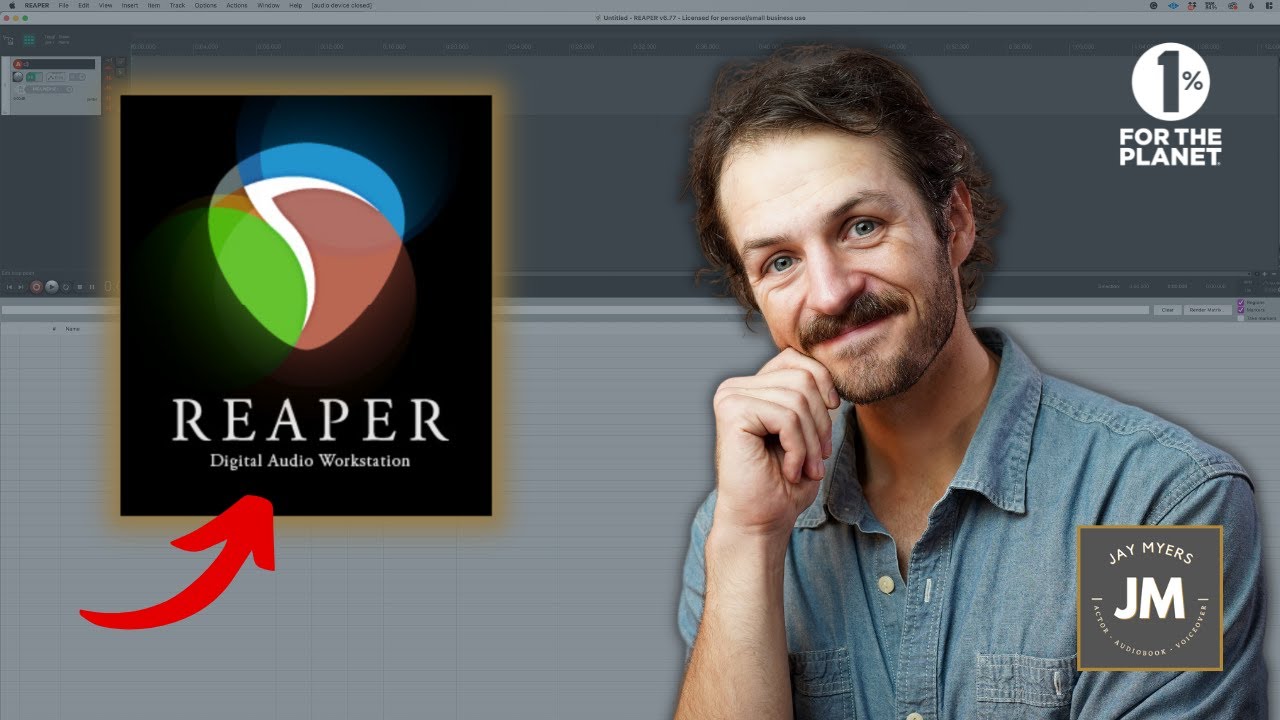
Task: Collapse the track panel with its expander arrow
Action: [x=5, y=84]
